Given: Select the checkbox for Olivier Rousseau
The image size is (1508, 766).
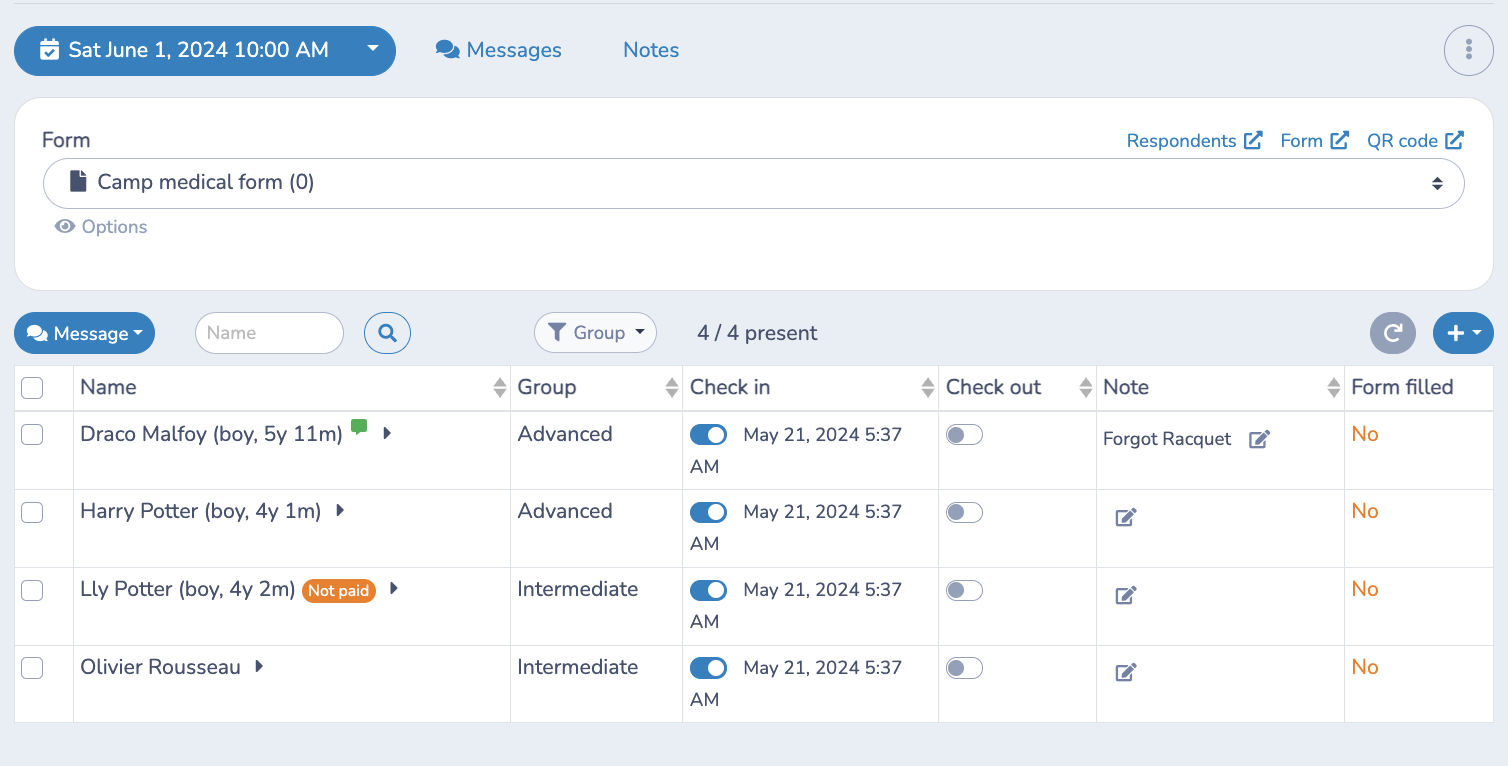Looking at the screenshot, I should pyautogui.click(x=32, y=668).
